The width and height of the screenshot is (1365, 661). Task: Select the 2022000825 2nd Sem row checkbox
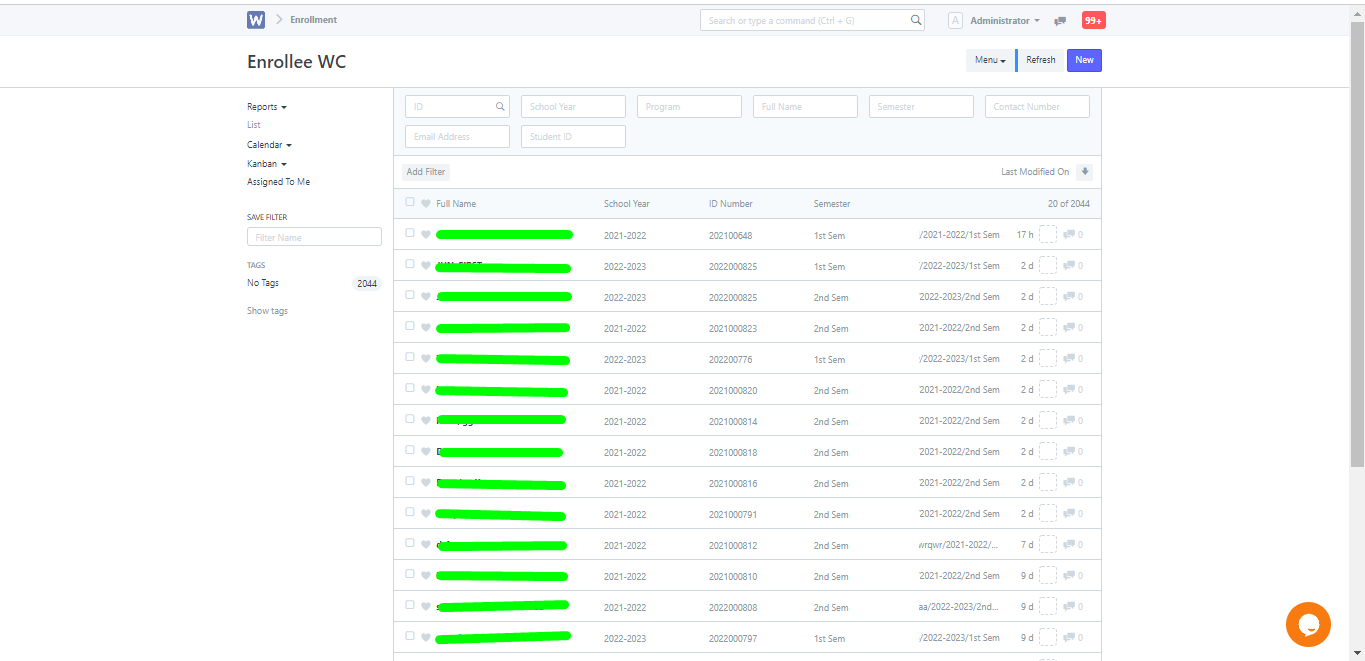pyautogui.click(x=410, y=295)
